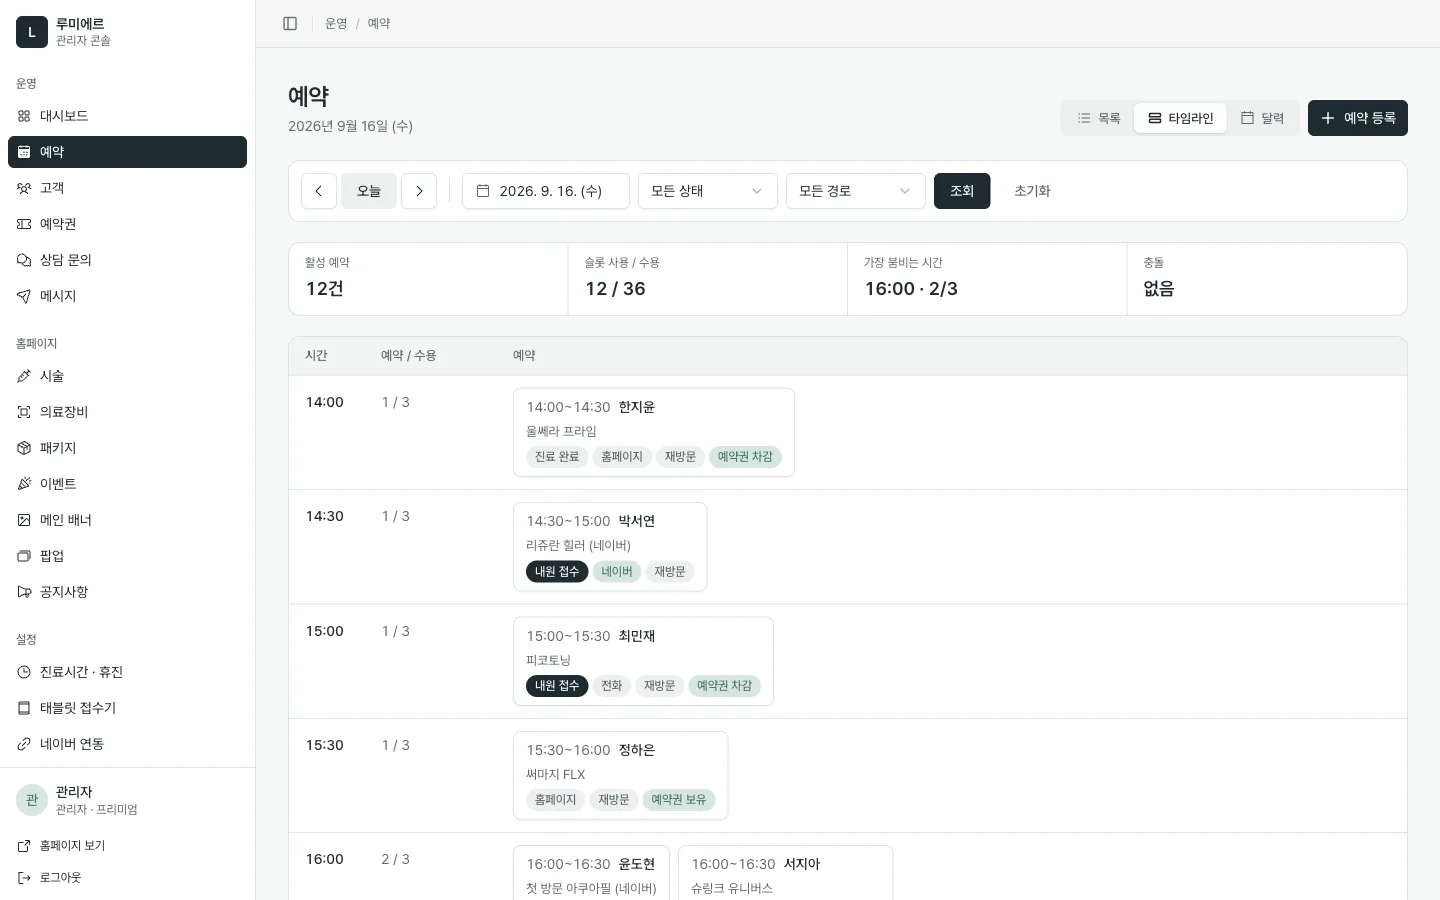Click the 메인 배너 image icon
This screenshot has width=1440, height=900.
click(24, 520)
